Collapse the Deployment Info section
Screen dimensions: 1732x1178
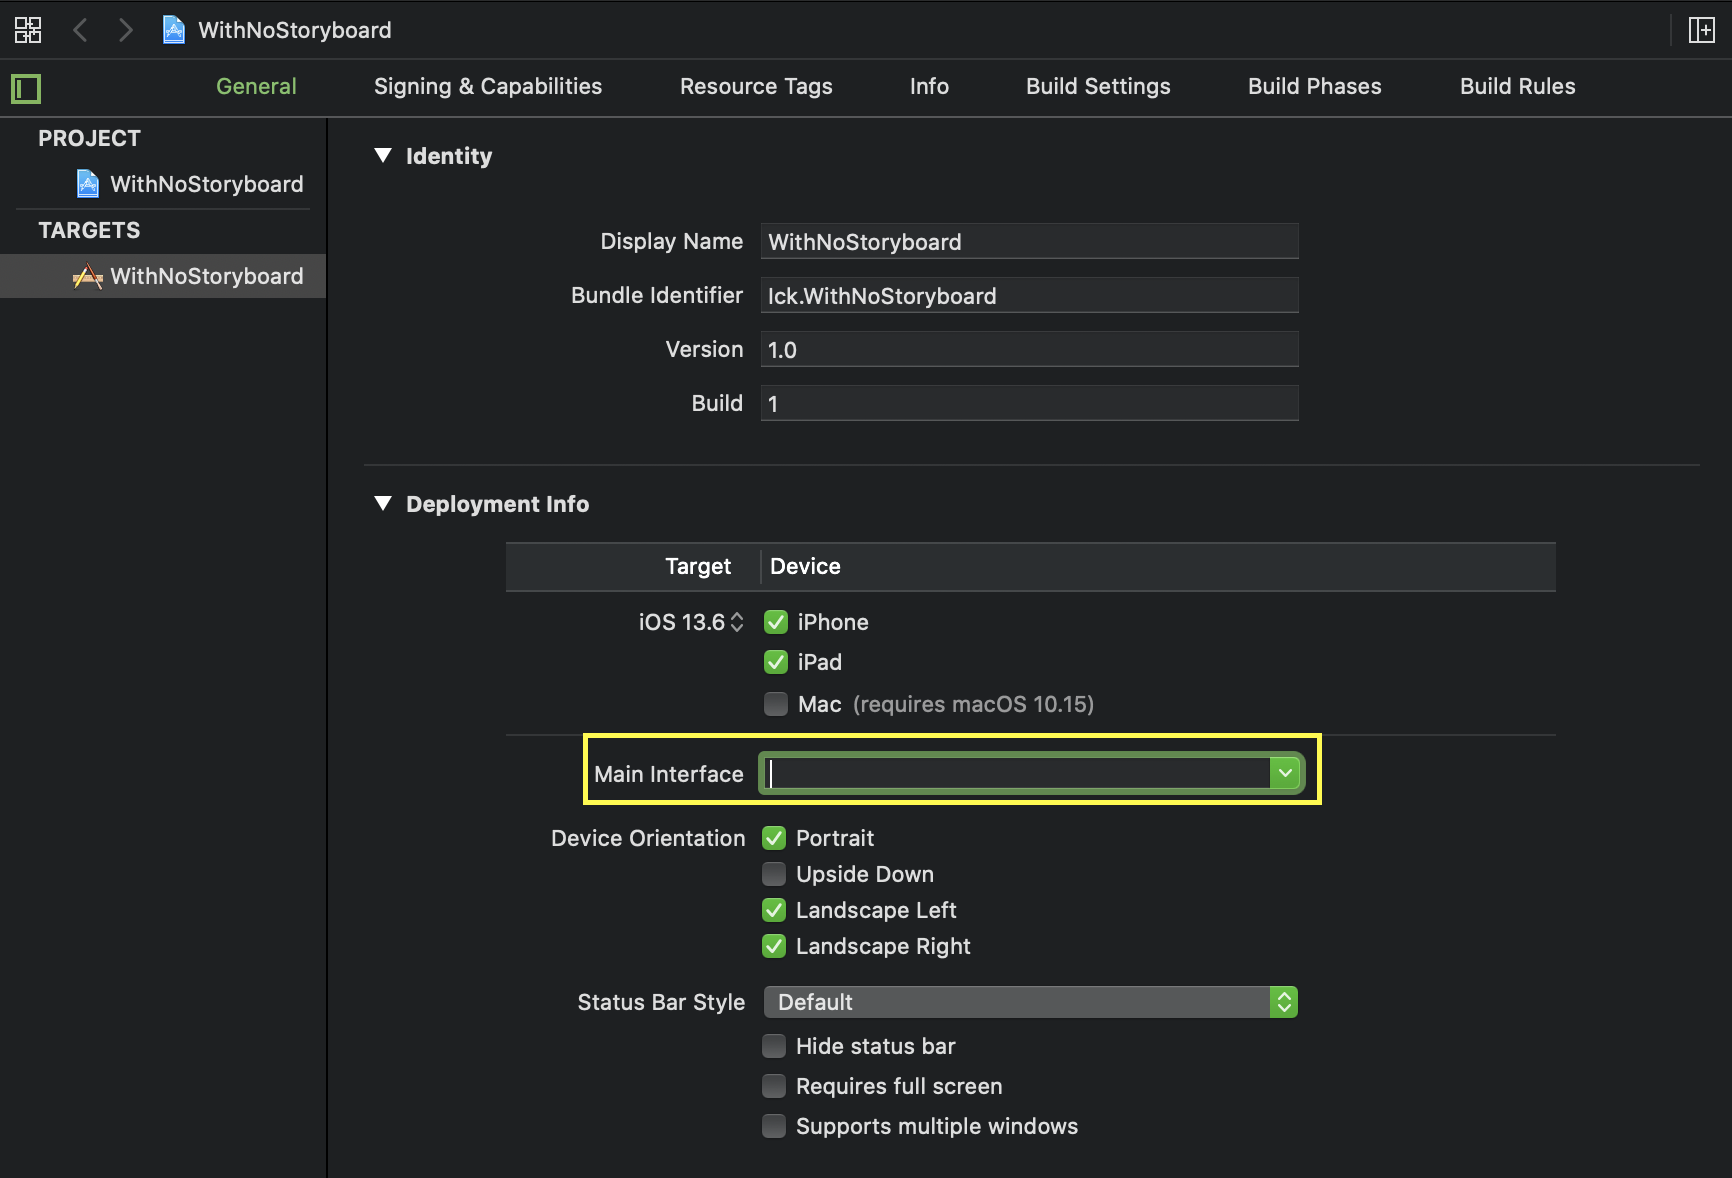pos(383,503)
